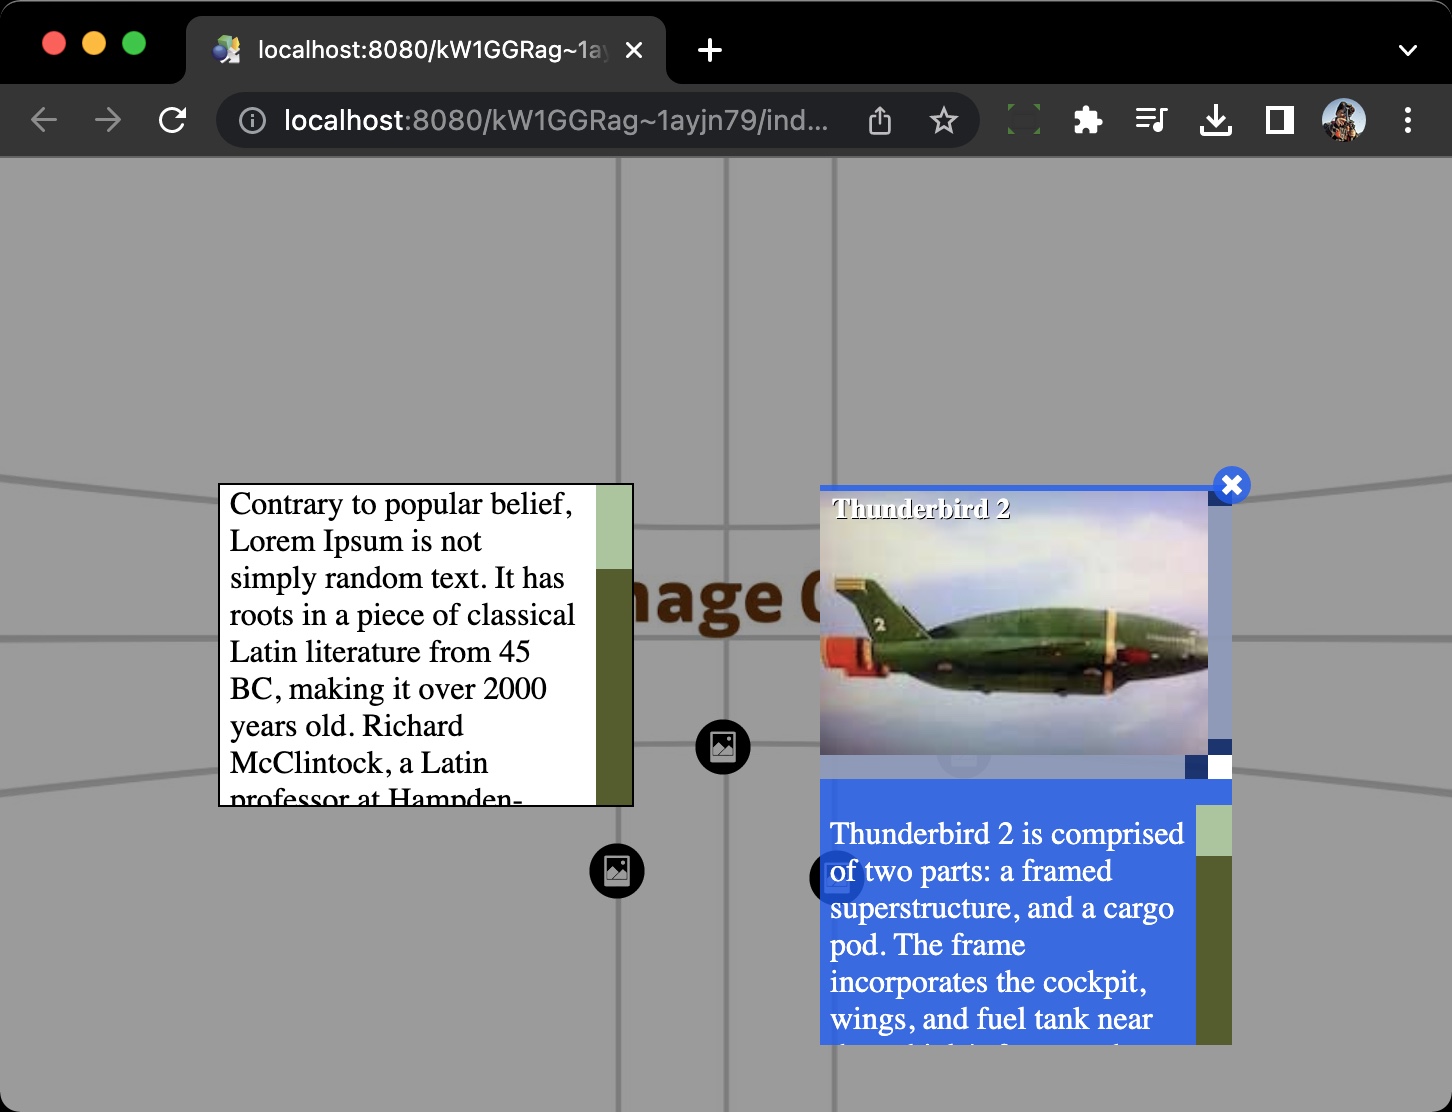Click the lower-left image hotspot icon
The width and height of the screenshot is (1452, 1112).
click(x=617, y=871)
